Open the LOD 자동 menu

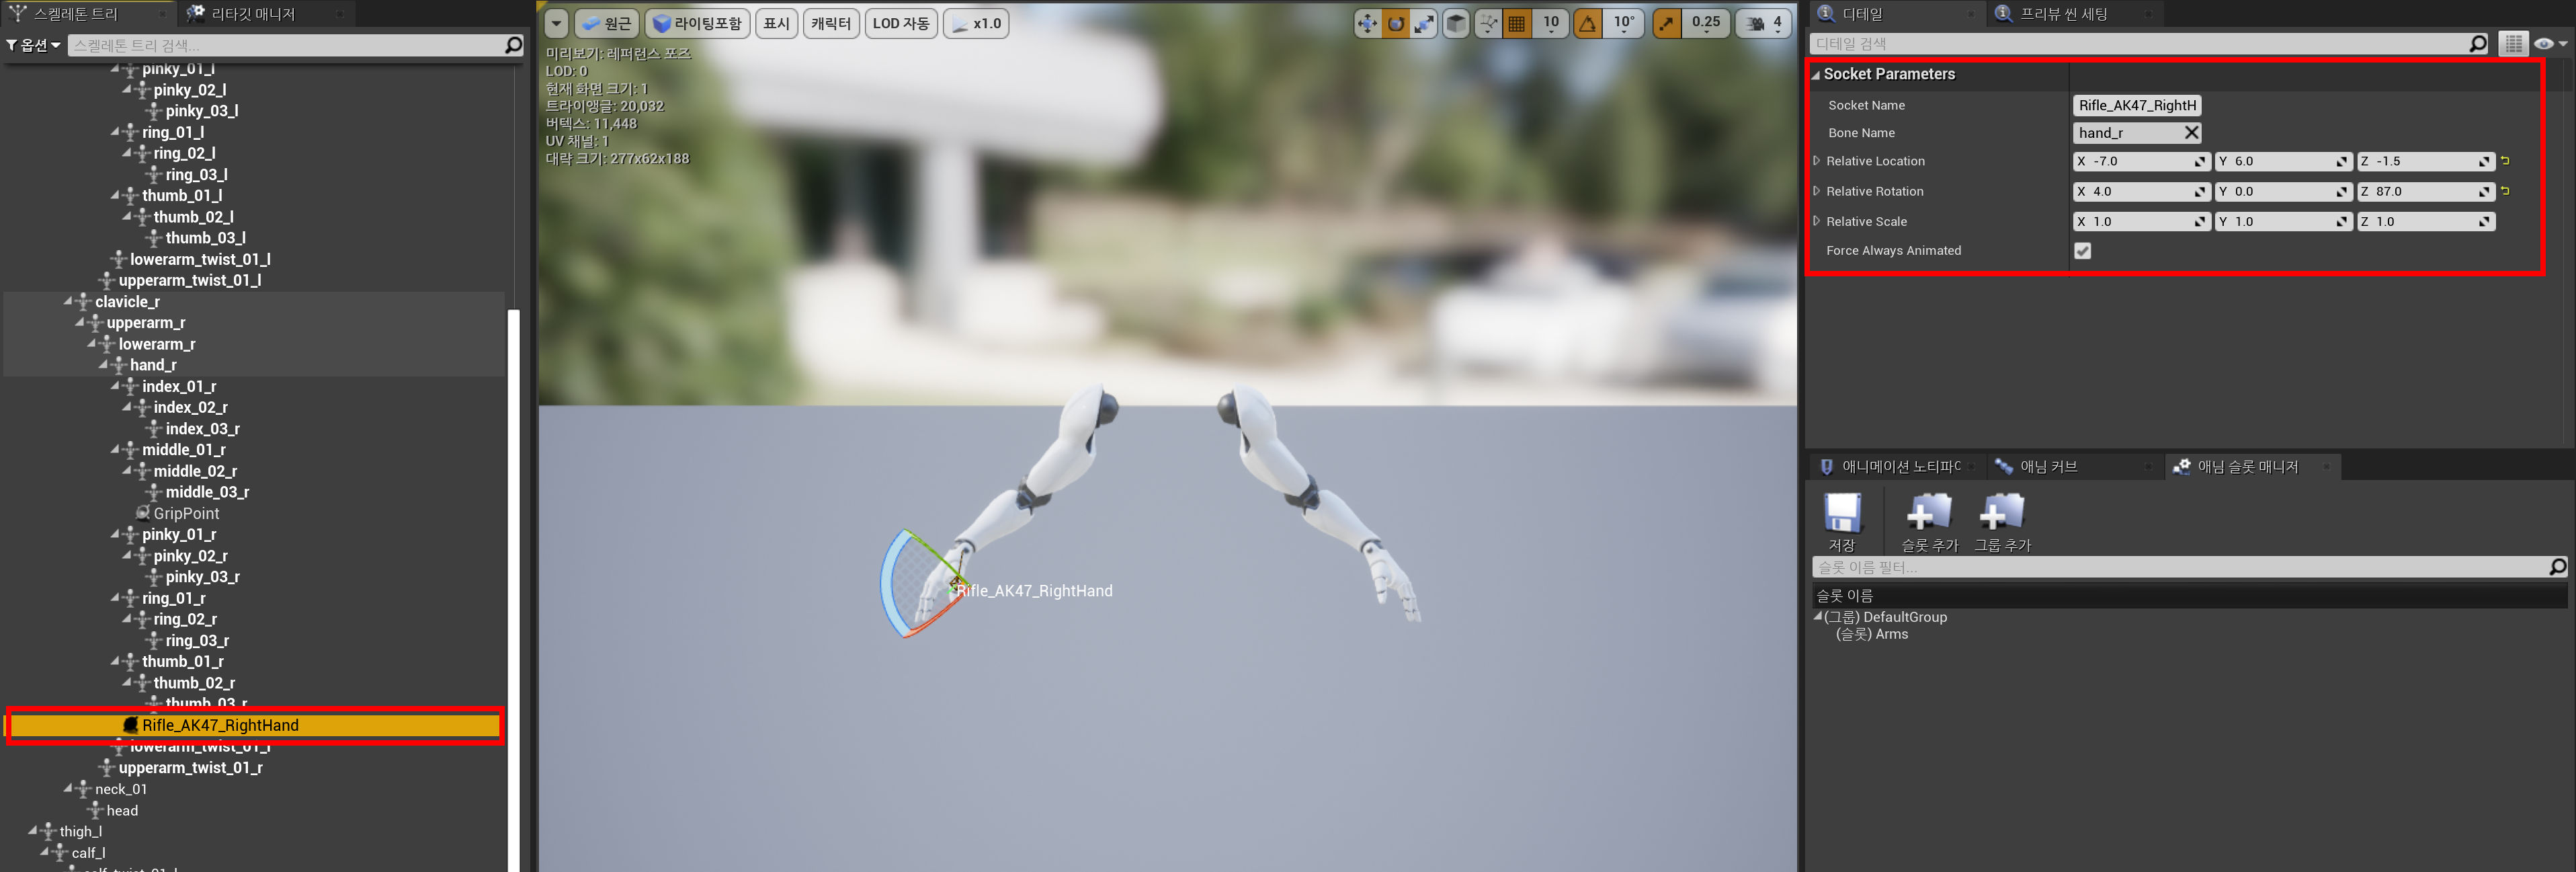coord(900,23)
